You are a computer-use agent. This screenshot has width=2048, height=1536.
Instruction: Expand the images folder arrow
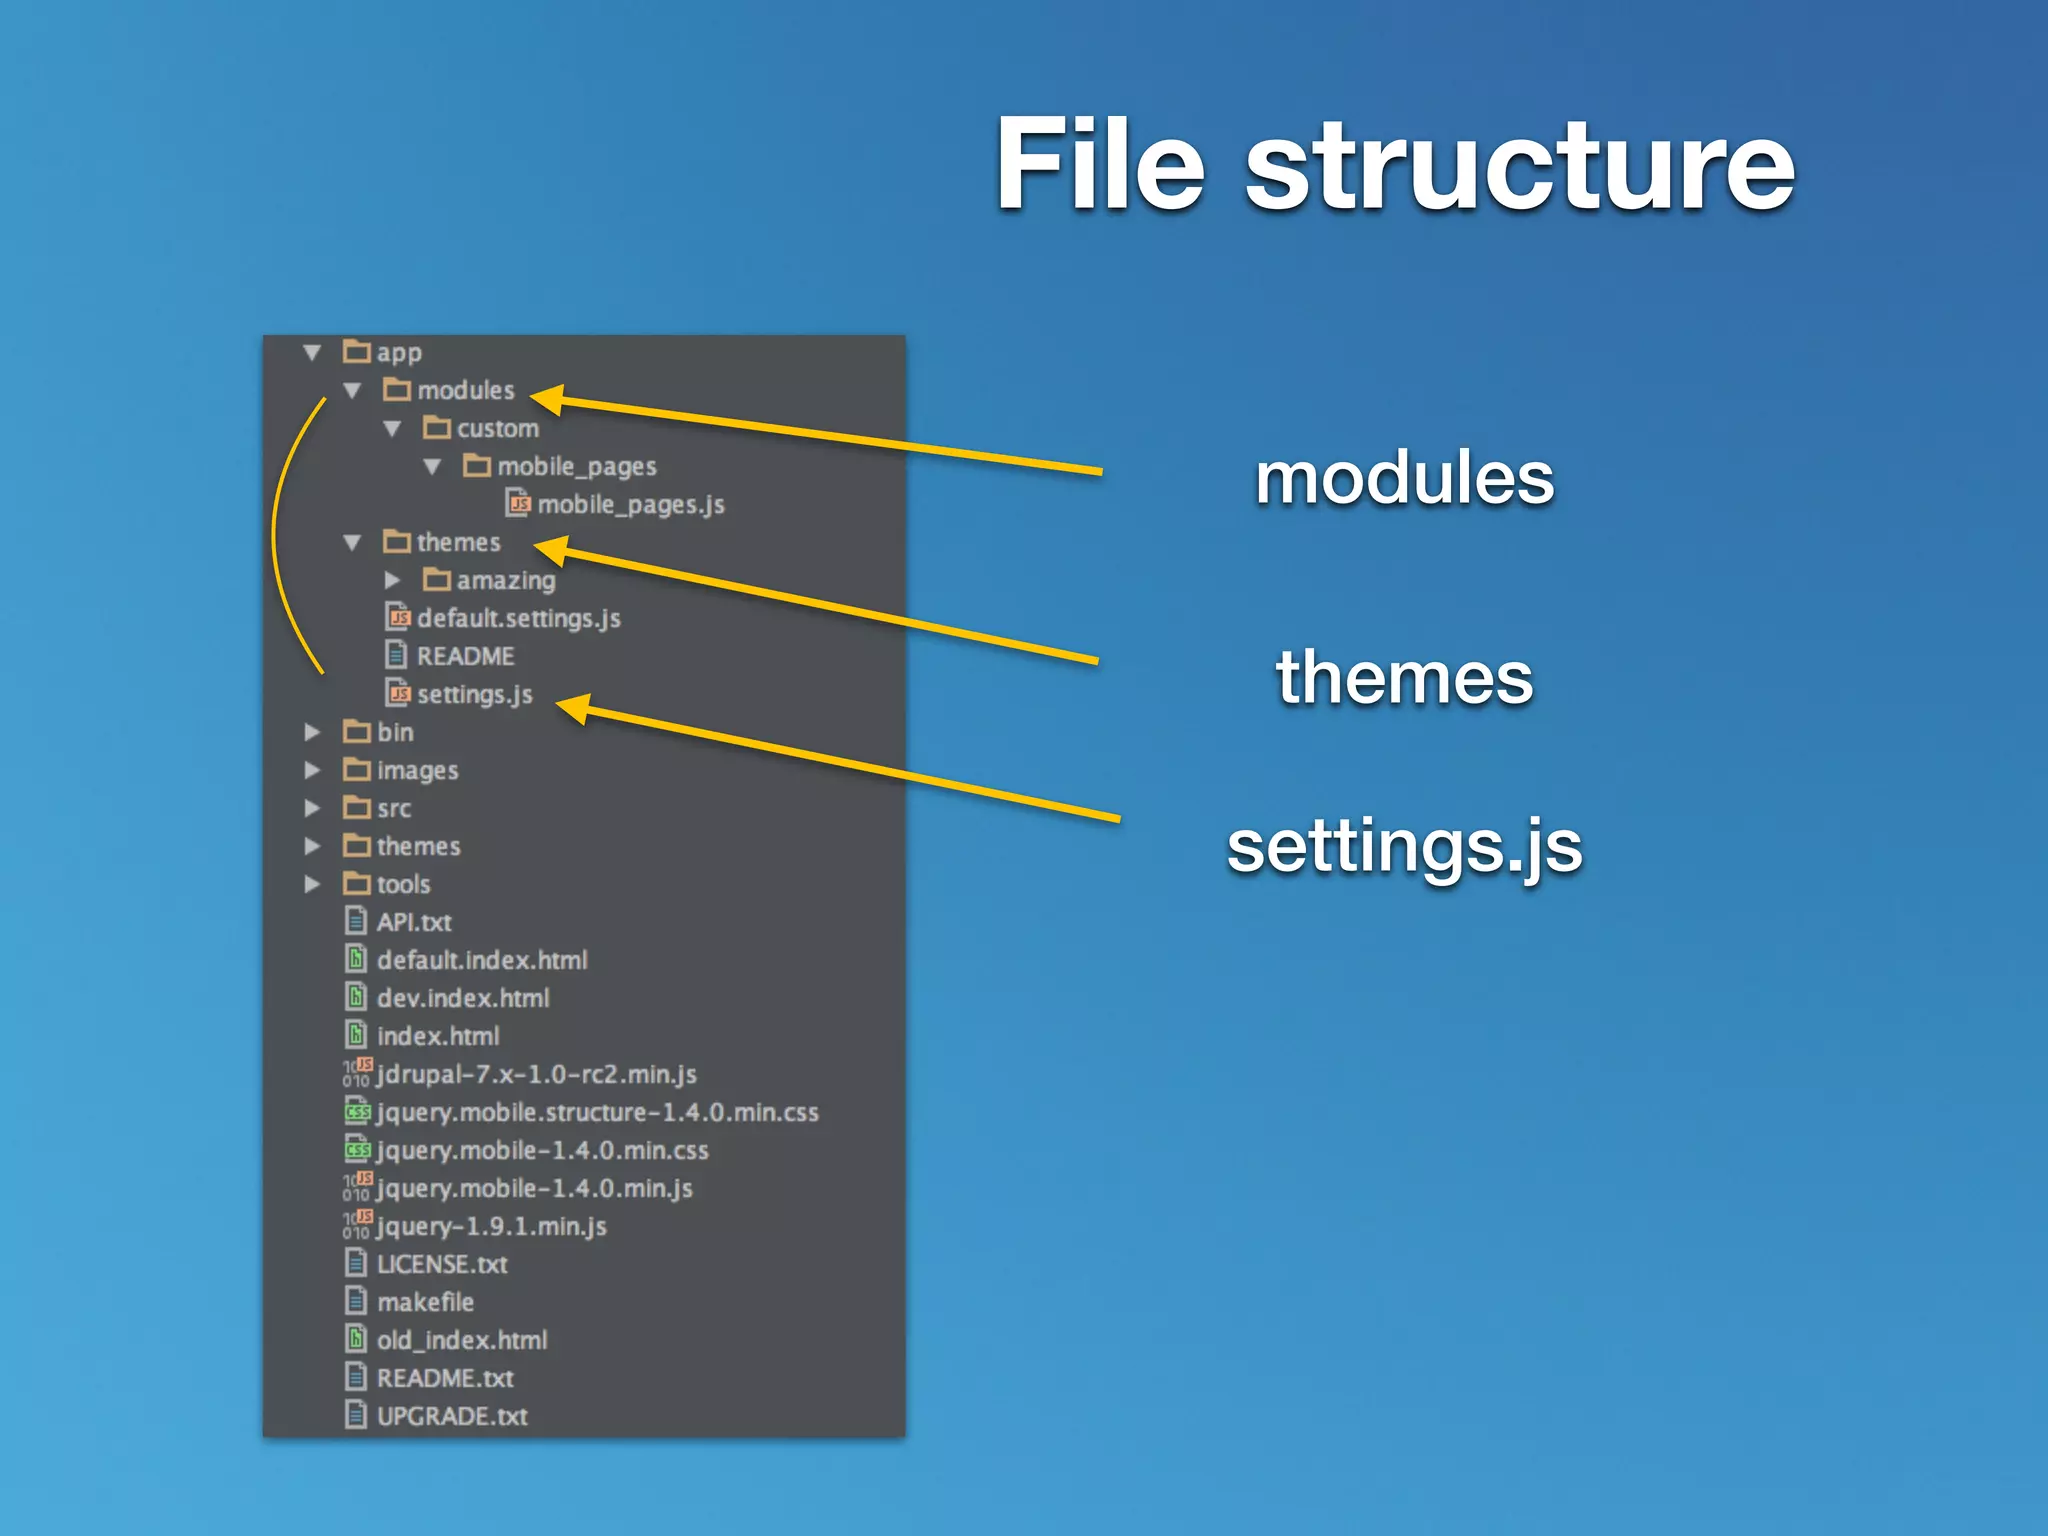click(312, 770)
